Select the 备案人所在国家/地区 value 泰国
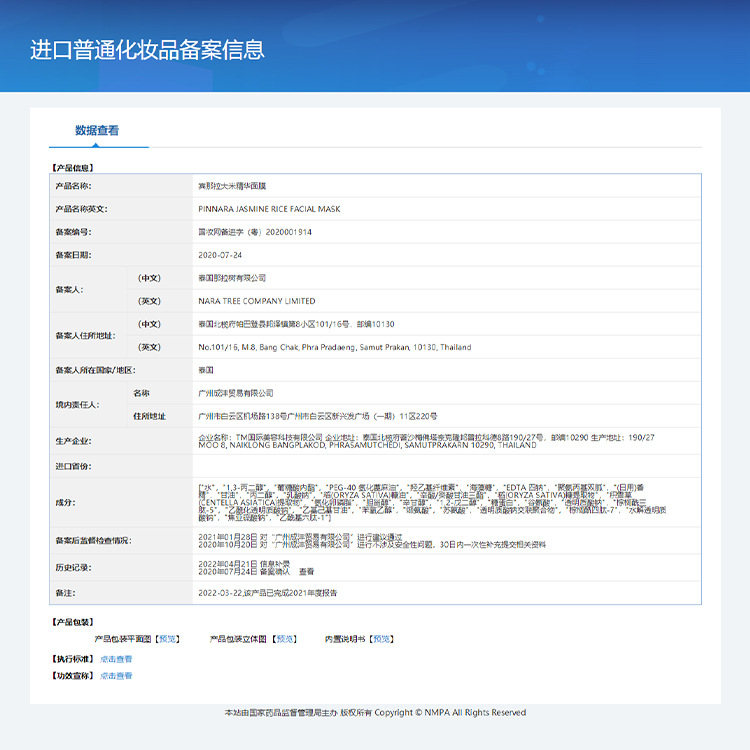 point(206,370)
